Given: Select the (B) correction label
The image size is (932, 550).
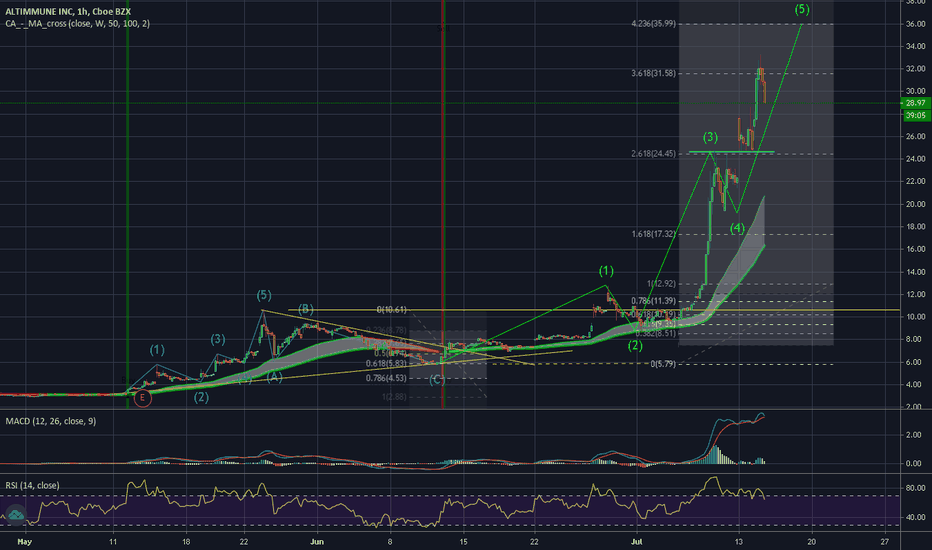Looking at the screenshot, I should 306,309.
